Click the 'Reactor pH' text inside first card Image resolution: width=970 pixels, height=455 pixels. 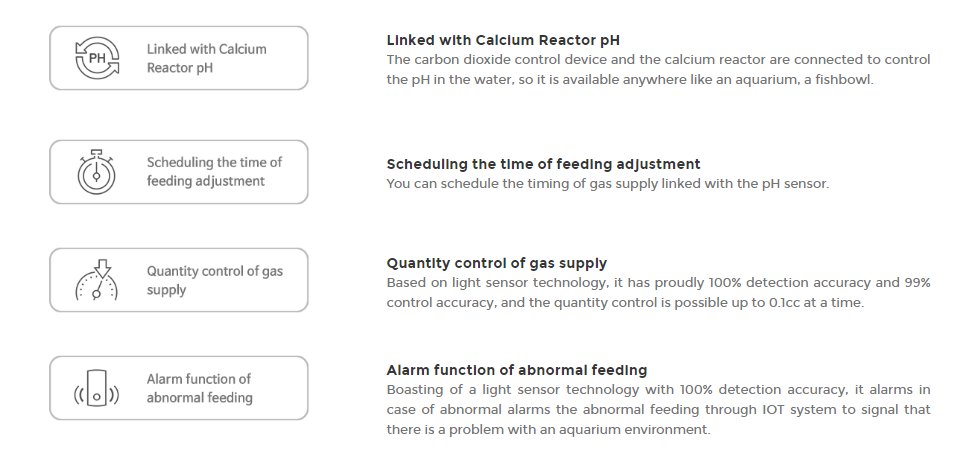point(179,68)
